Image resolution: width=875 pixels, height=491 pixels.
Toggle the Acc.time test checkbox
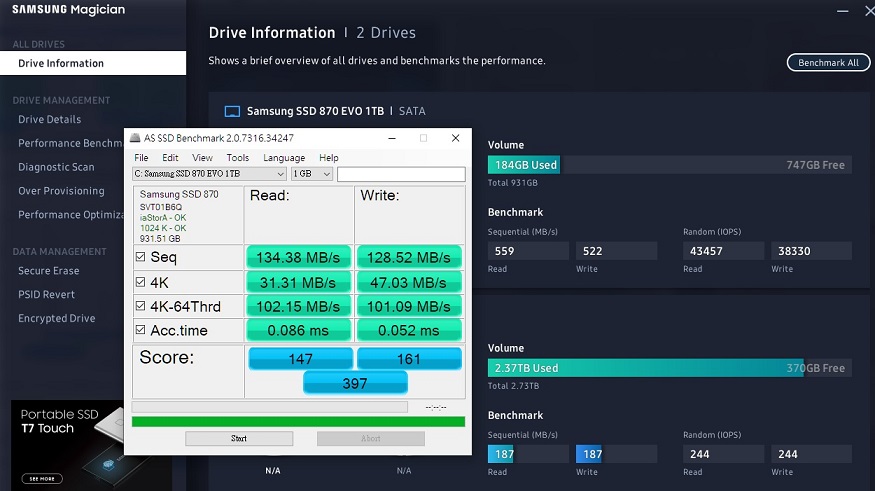point(141,330)
